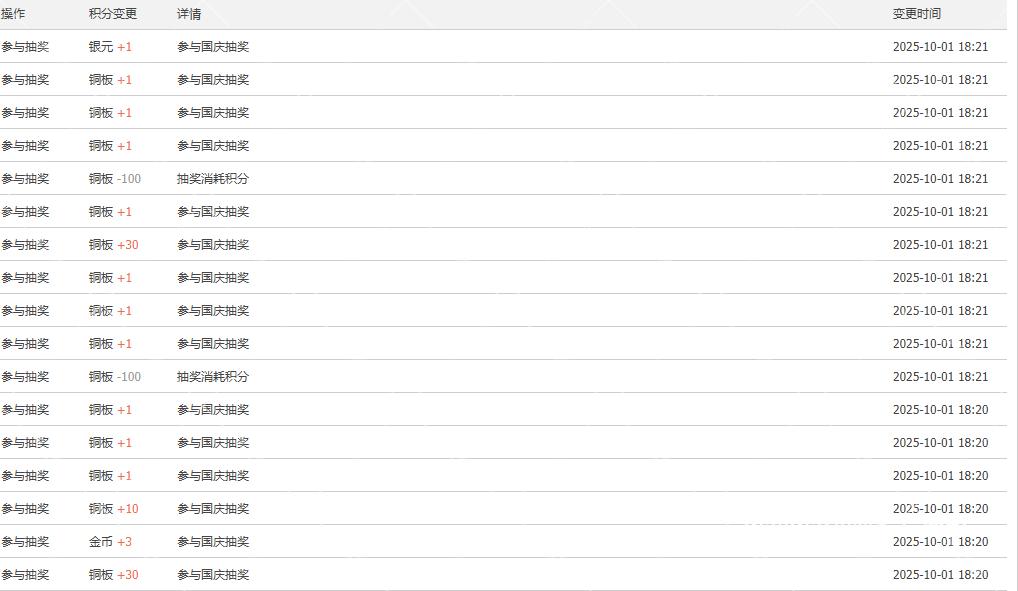Viewport: 1018px width, 591px height.
Task: Click 参与抽奖 in the 铜板 +10 row
Action: pyautogui.click(x=25, y=509)
